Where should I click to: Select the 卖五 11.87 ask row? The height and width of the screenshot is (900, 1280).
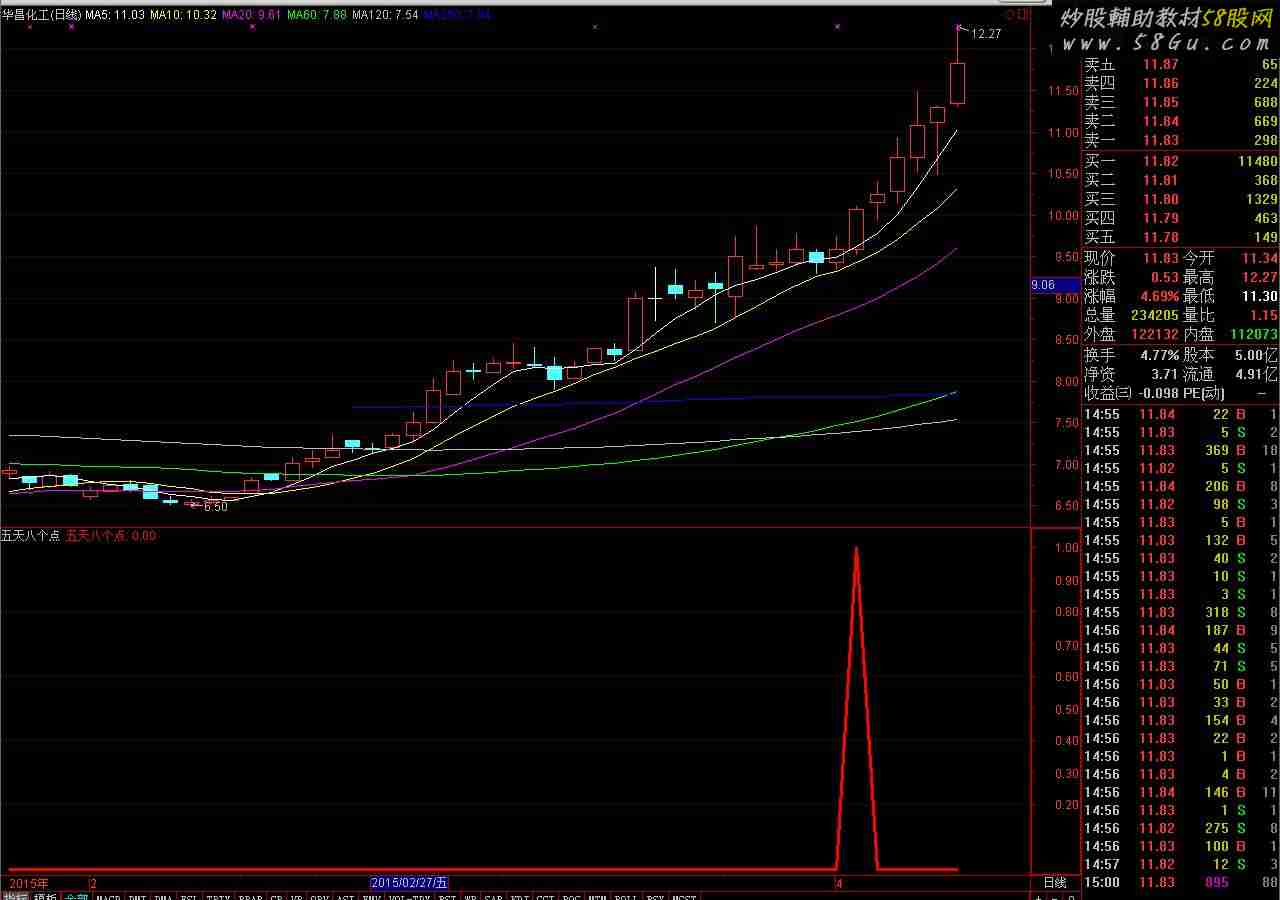pyautogui.click(x=1182, y=65)
